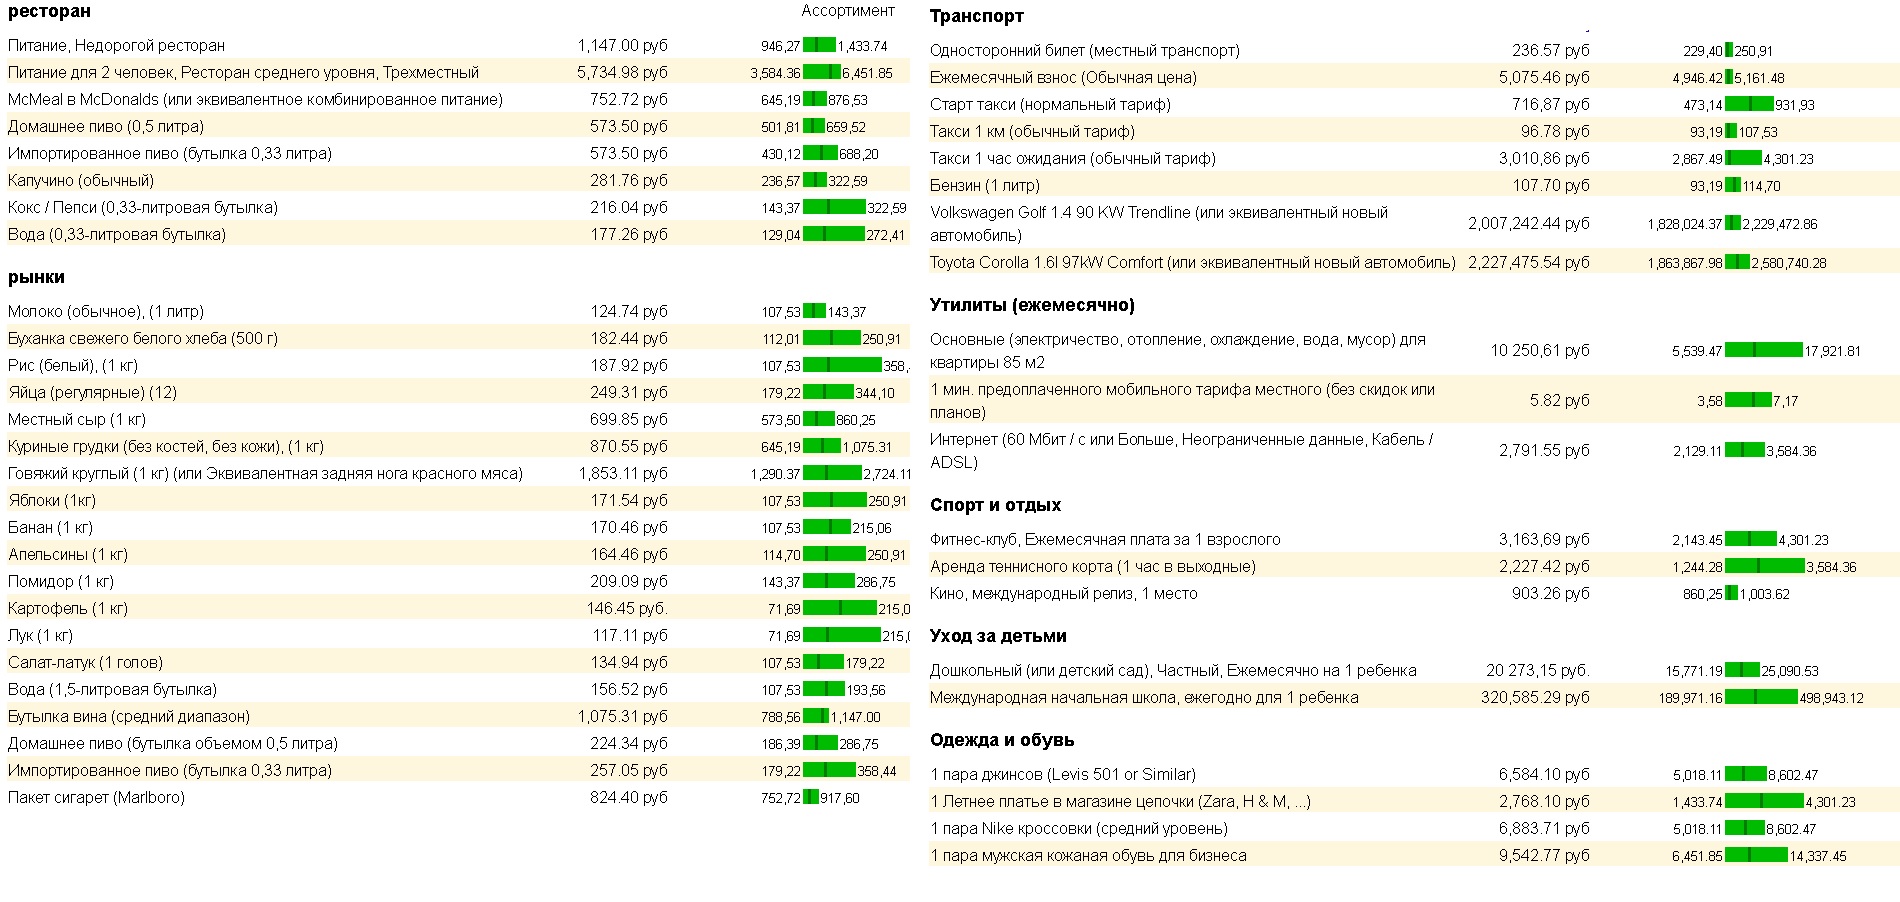
Task: Click the 'Бензин (1 литр)' label
Action: tap(985, 186)
